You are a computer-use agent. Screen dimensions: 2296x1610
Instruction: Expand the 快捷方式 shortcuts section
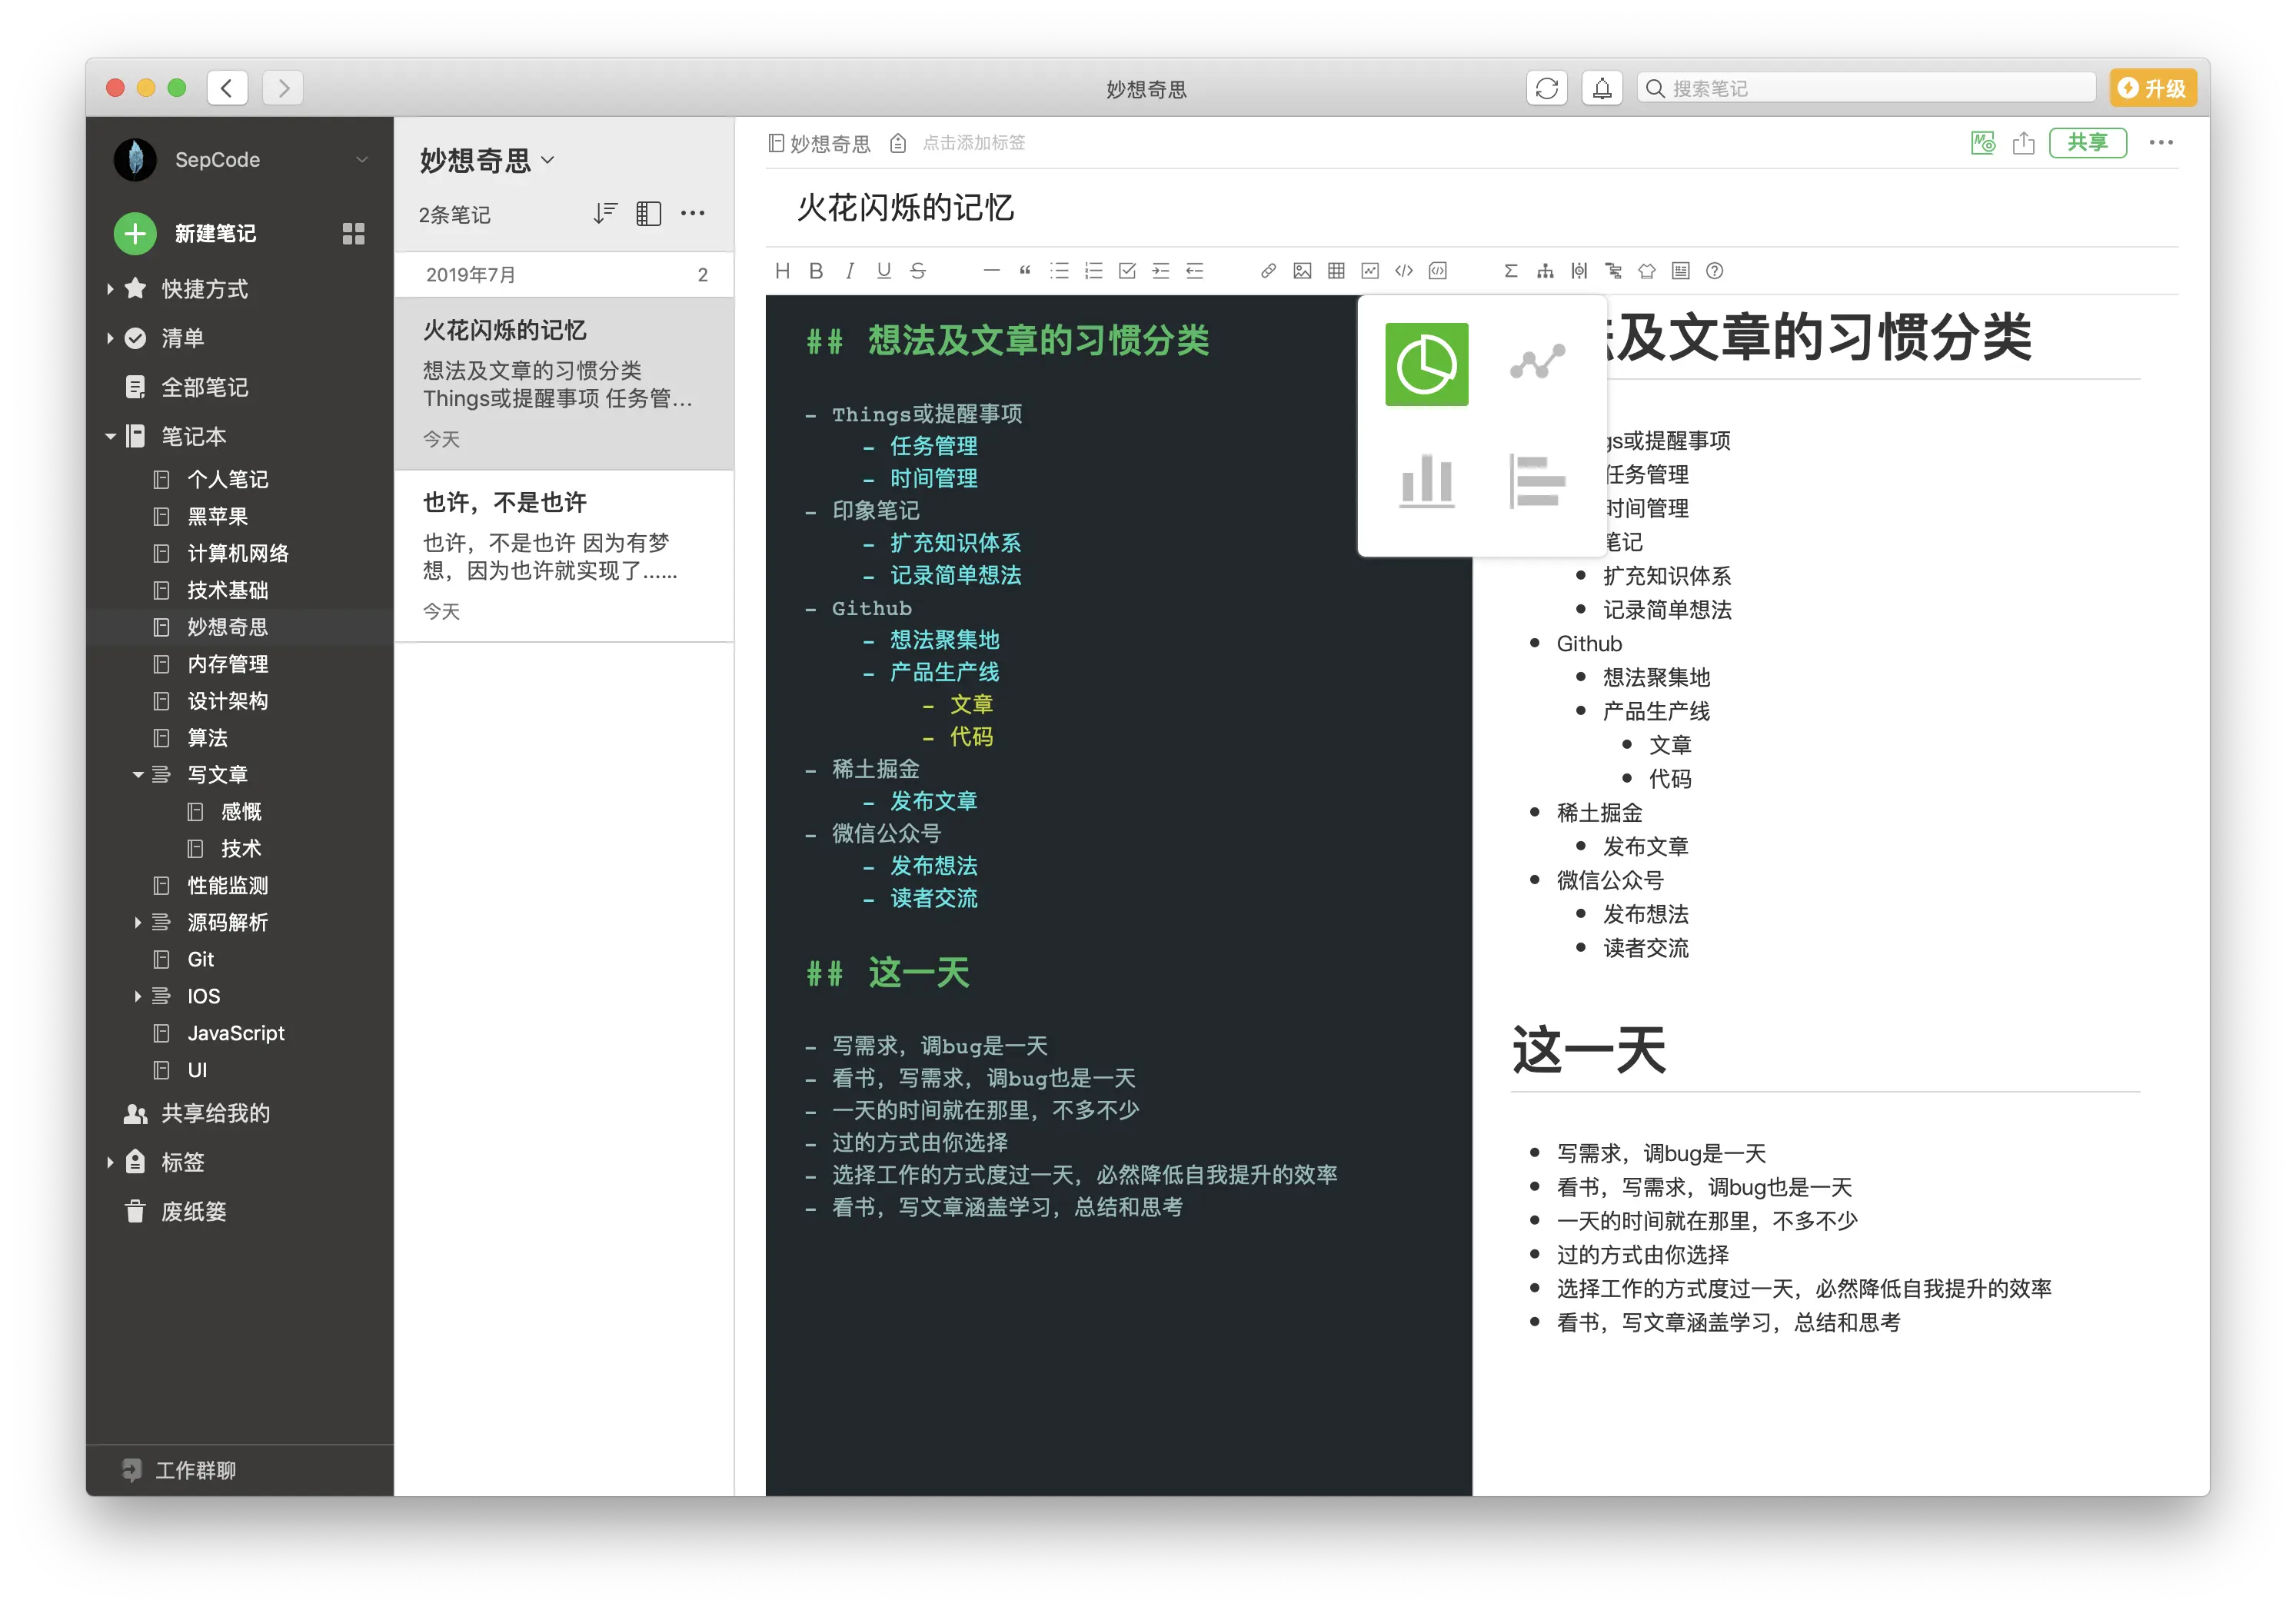(x=110, y=289)
